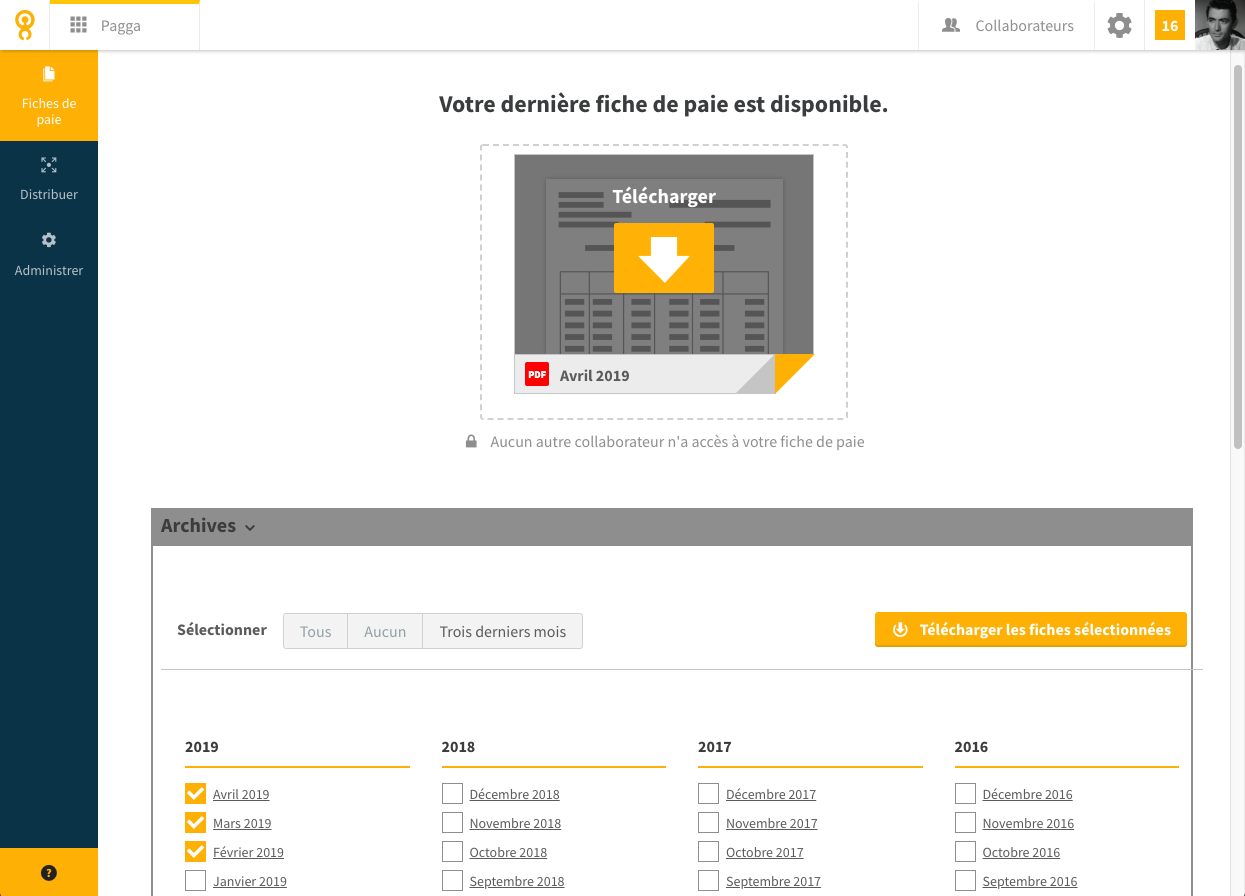
Task: Click the orange logo icon at top left
Action: pyautogui.click(x=24, y=25)
